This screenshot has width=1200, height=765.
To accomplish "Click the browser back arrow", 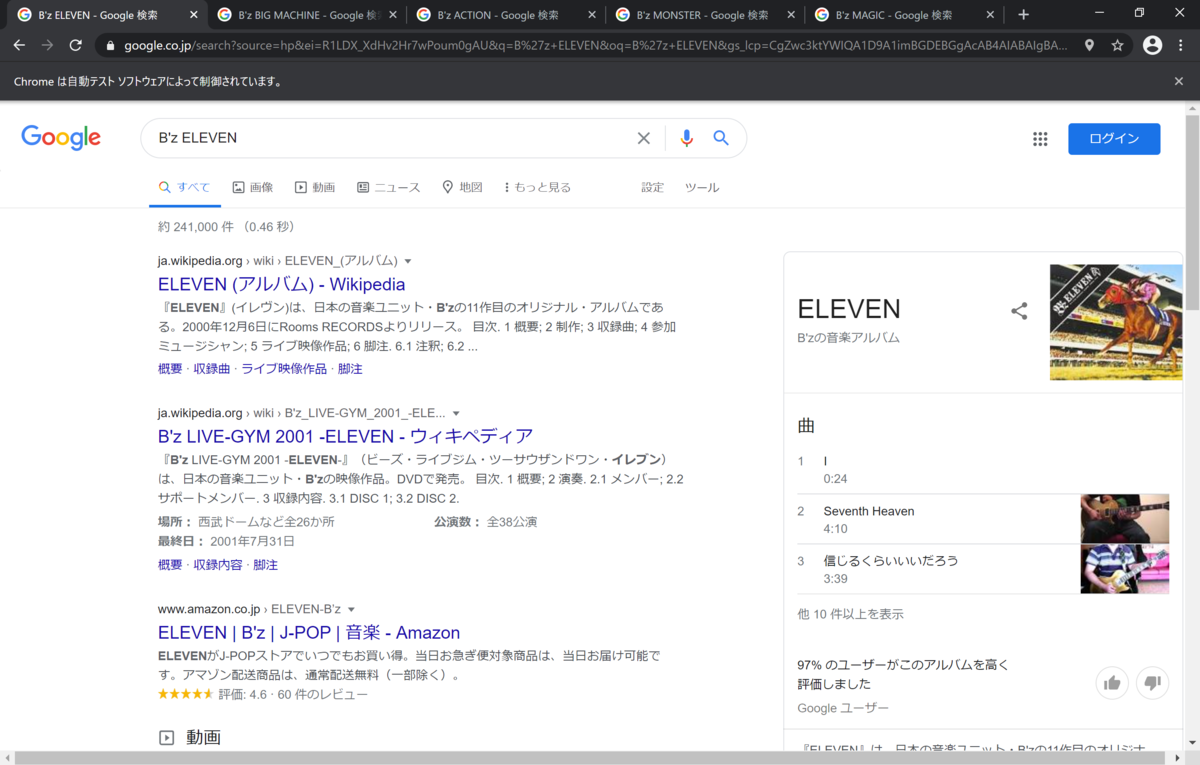I will click(x=19, y=45).
